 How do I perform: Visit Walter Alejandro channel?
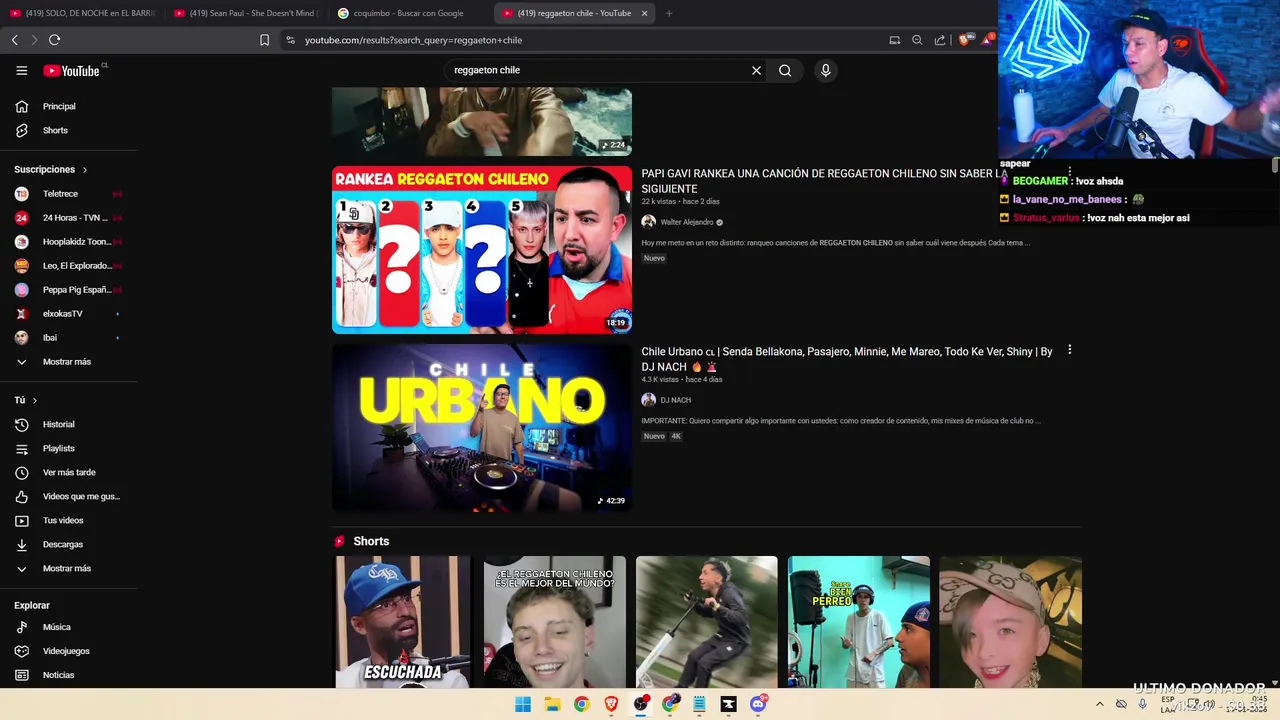(686, 222)
